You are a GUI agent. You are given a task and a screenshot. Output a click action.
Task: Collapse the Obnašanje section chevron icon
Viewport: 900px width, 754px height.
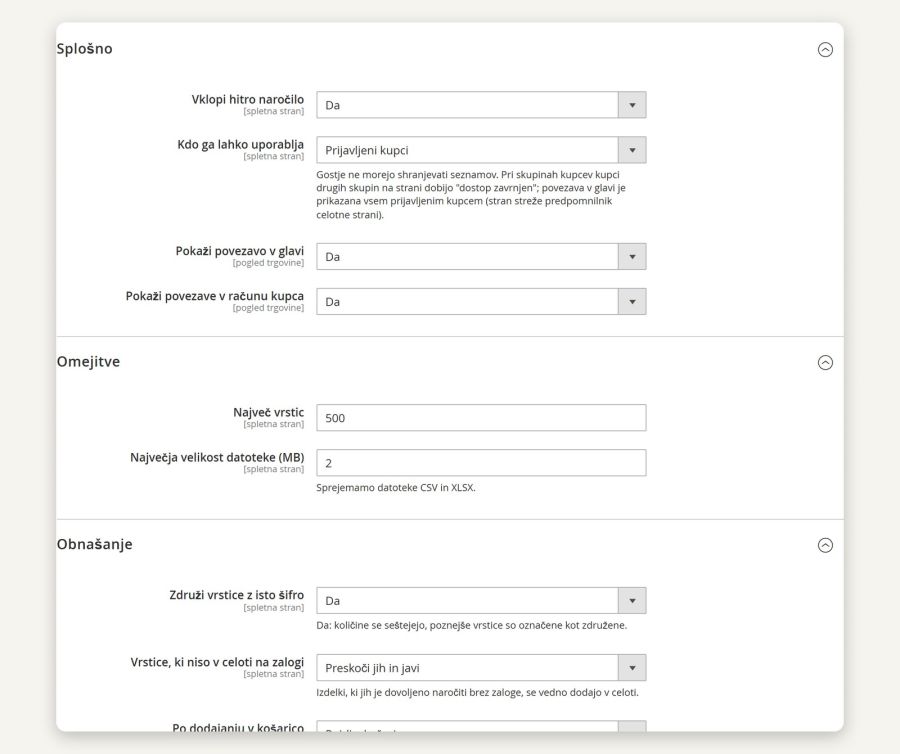(x=825, y=545)
